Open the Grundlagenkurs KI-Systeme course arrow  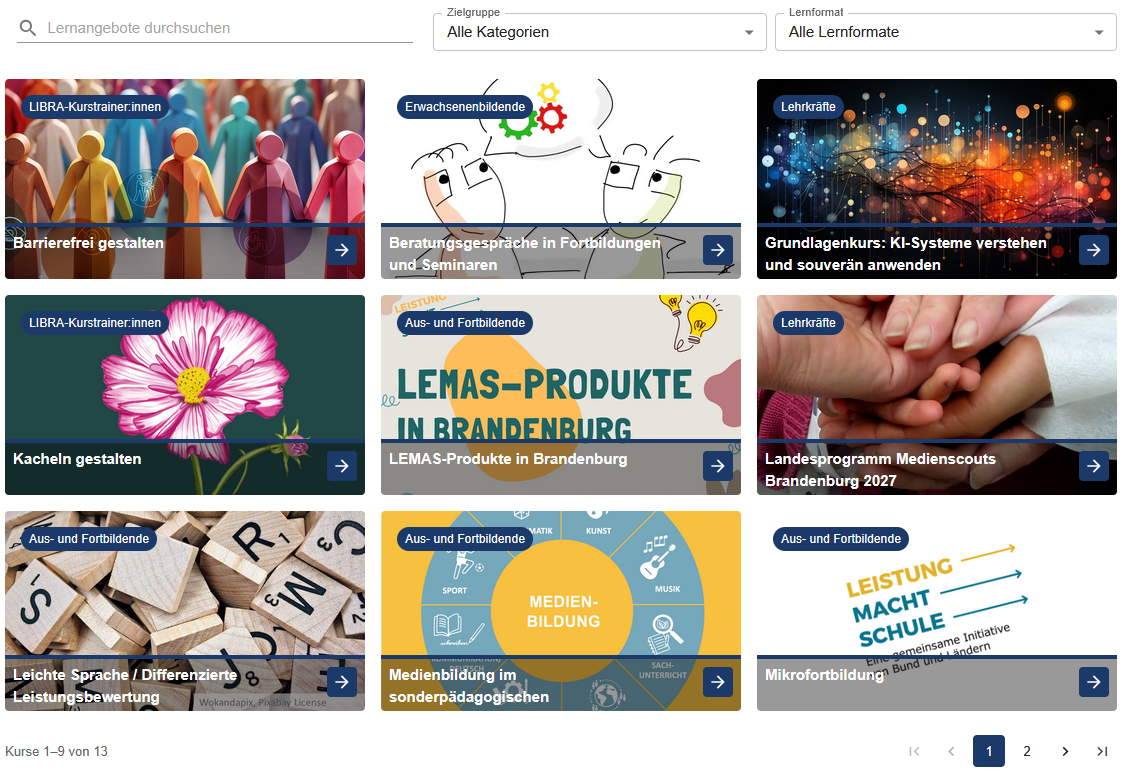1094,250
